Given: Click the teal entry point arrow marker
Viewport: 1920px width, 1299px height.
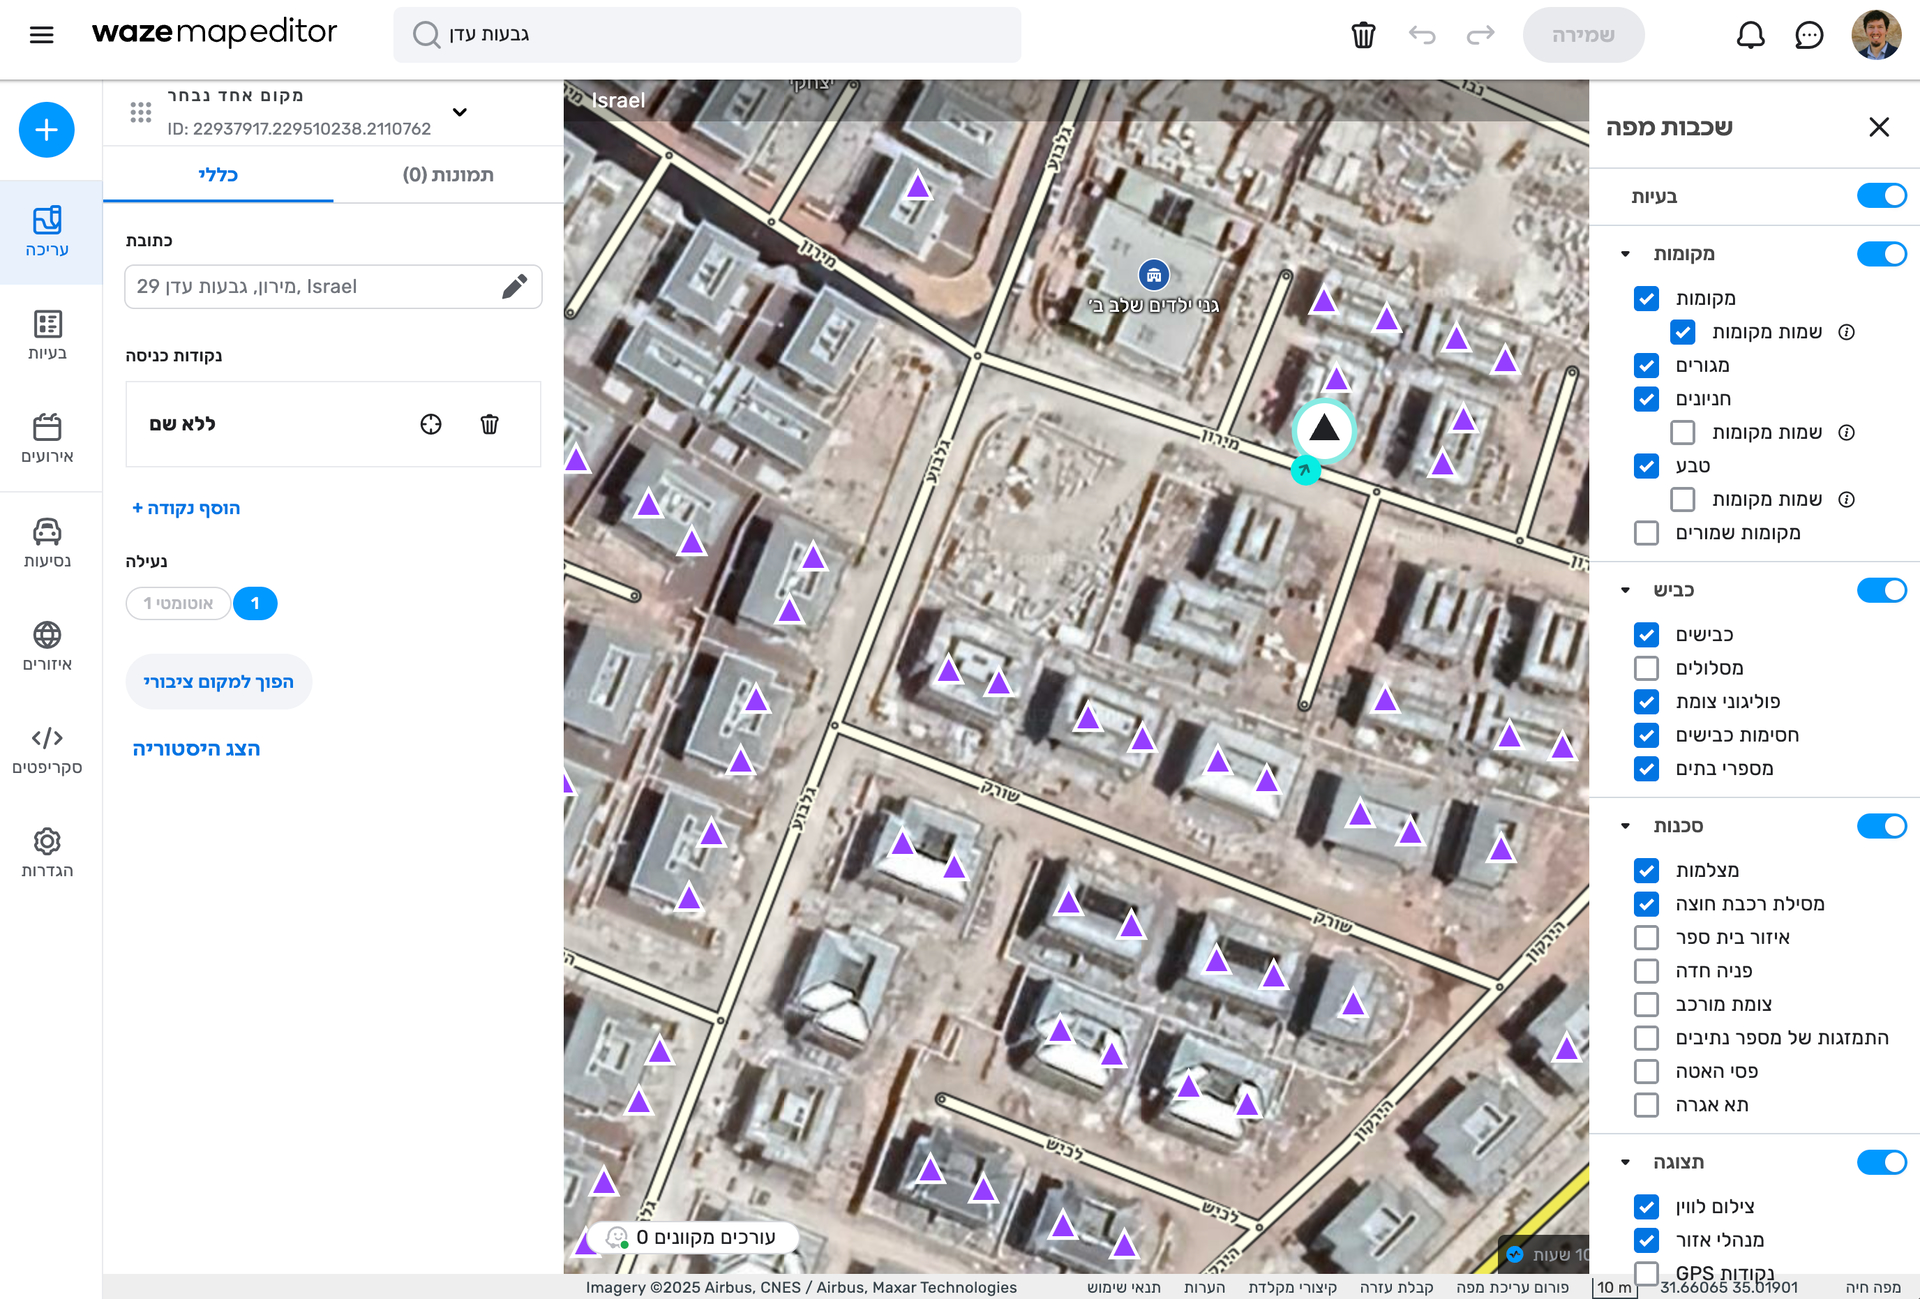Looking at the screenshot, I should click(x=1305, y=470).
